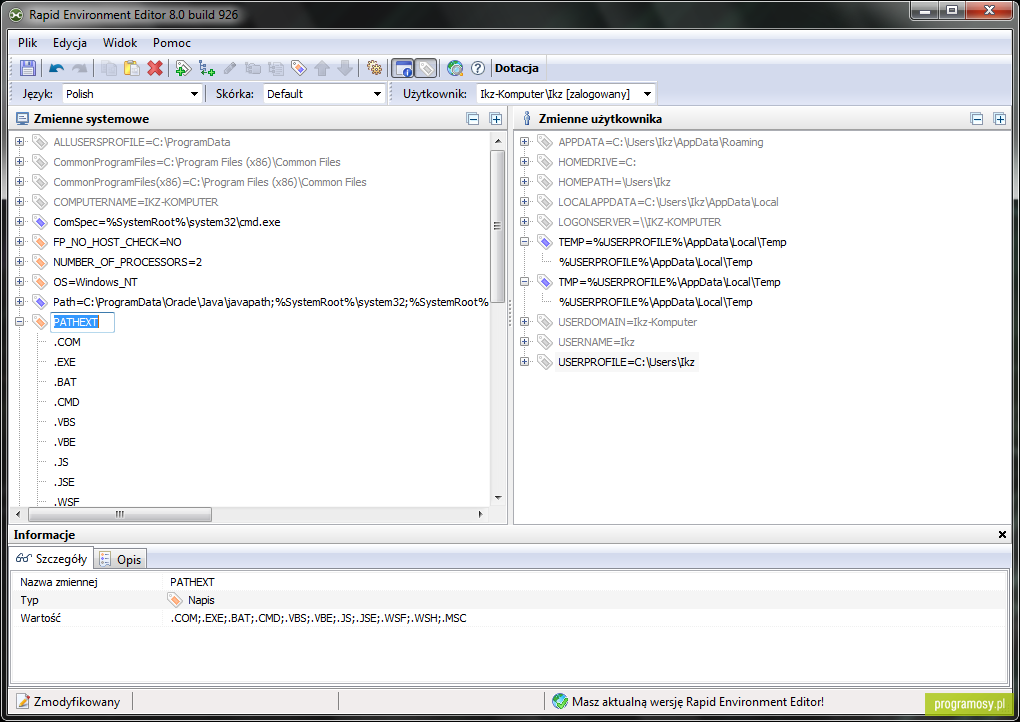The width and height of the screenshot is (1020, 722).
Task: Click the Copy toolbar icon
Action: pyautogui.click(x=109, y=68)
